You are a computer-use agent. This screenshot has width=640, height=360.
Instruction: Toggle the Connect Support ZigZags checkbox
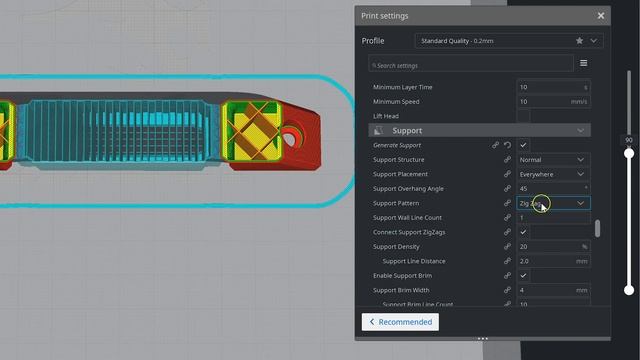coord(524,232)
